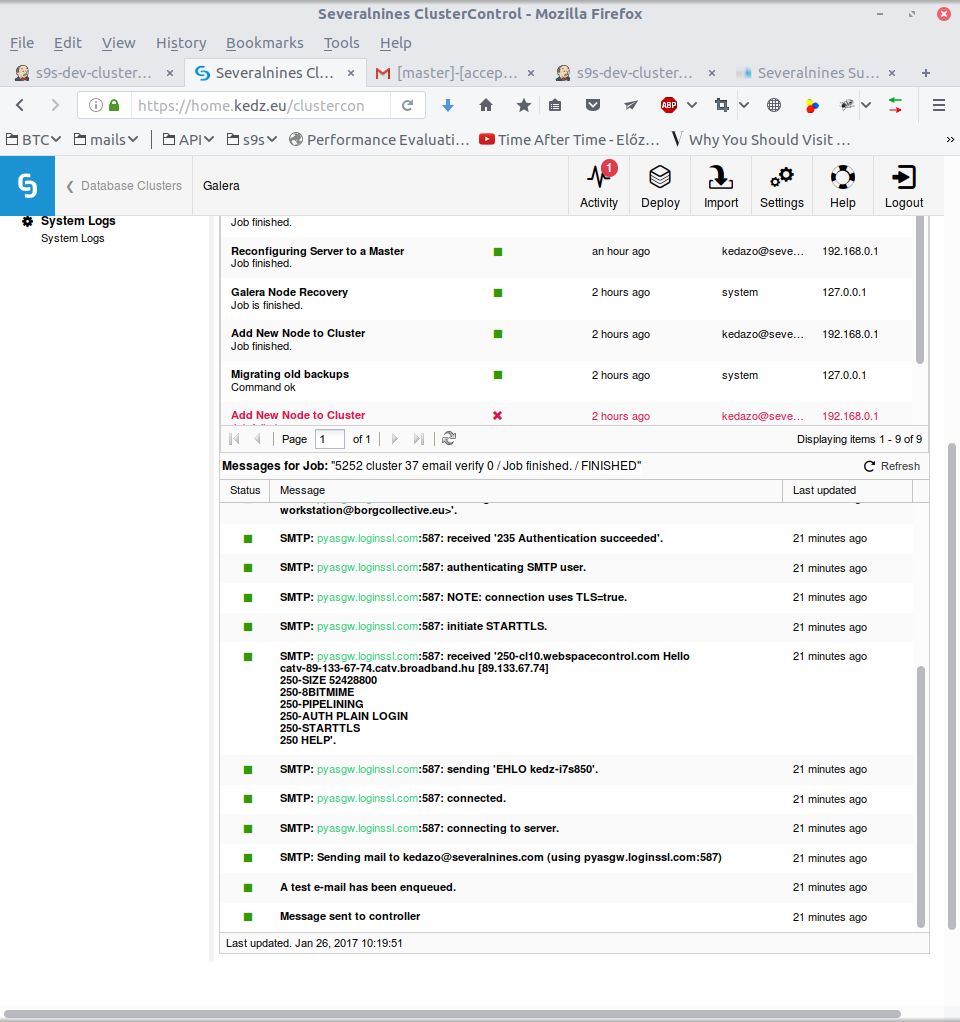Click the downloads arrow icon in Firefox toolbar
The image size is (960, 1022).
click(x=448, y=105)
